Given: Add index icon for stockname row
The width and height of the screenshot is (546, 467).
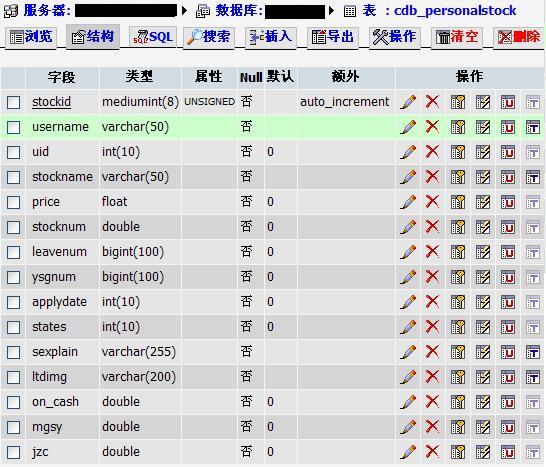Looking at the screenshot, I should click(483, 177).
